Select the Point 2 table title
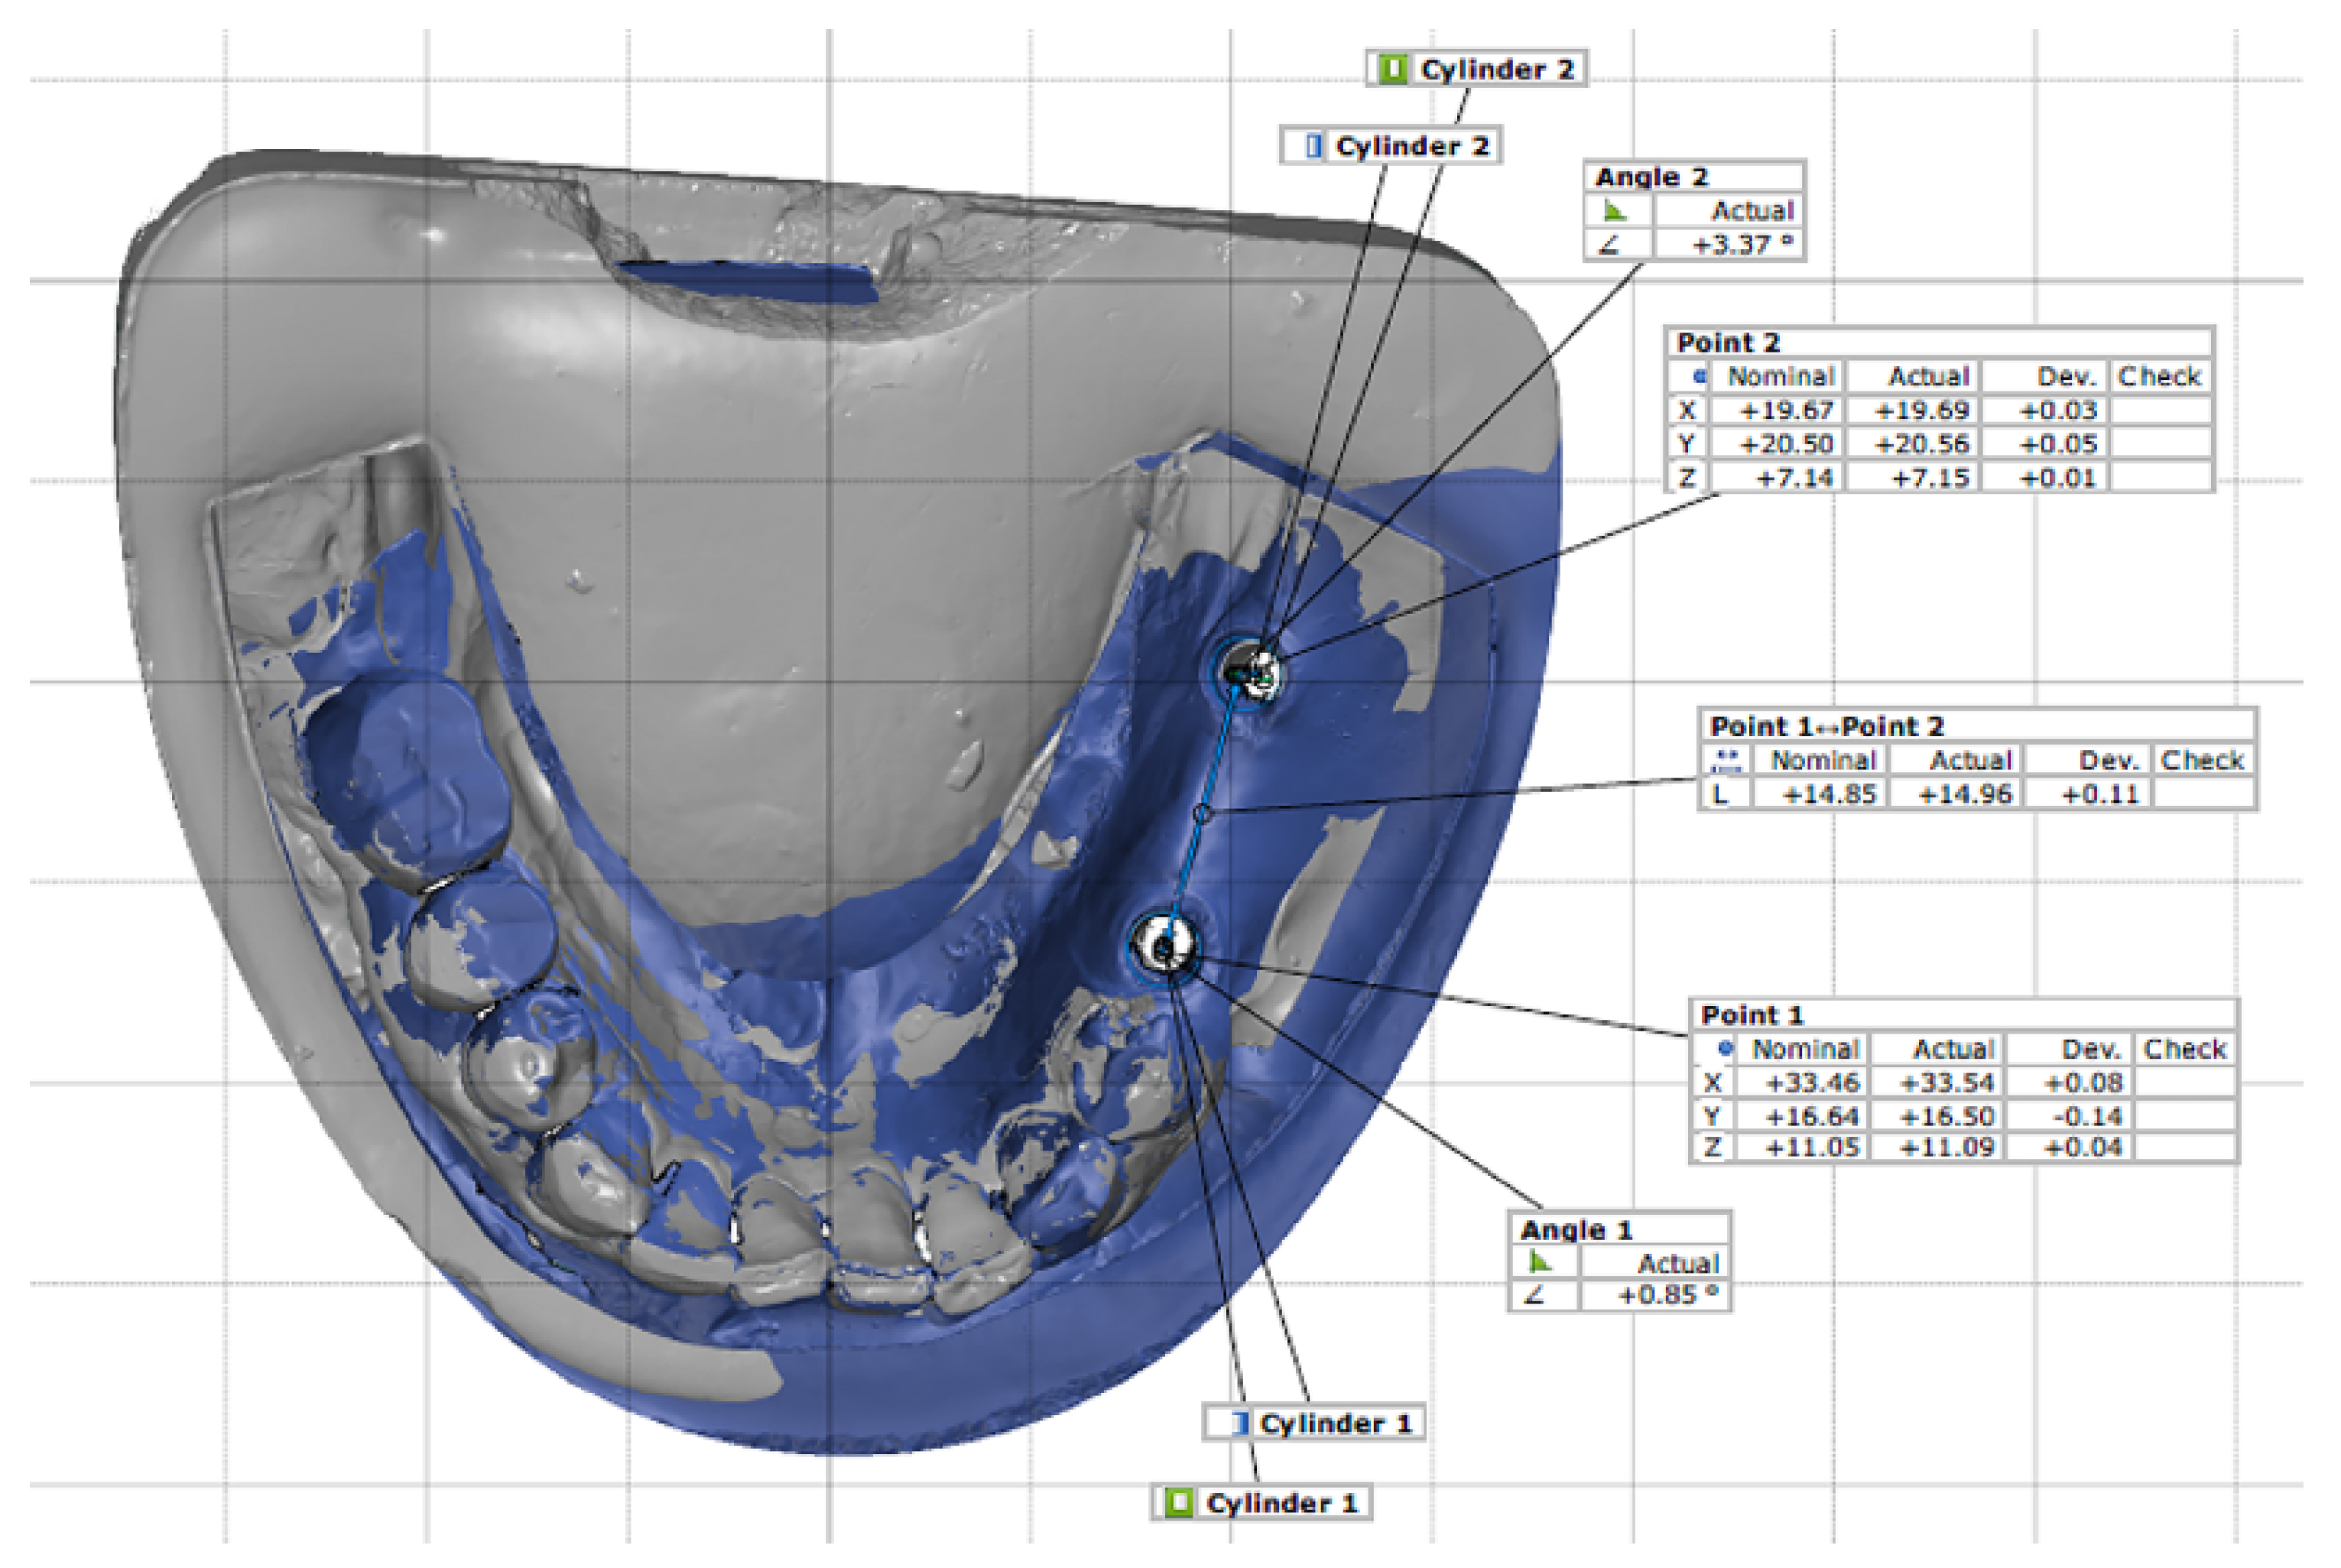Image resolution: width=2341 pixels, height=1568 pixels. [1728, 343]
